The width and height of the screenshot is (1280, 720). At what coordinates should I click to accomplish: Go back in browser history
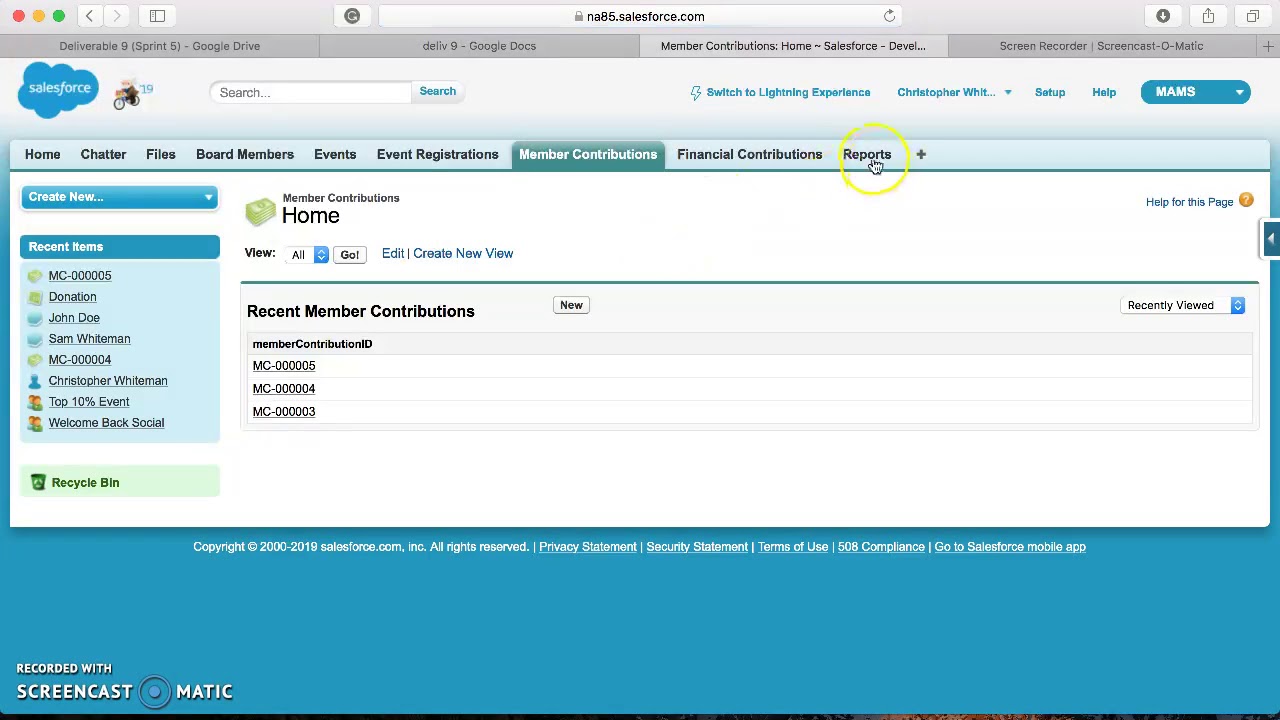coord(89,16)
